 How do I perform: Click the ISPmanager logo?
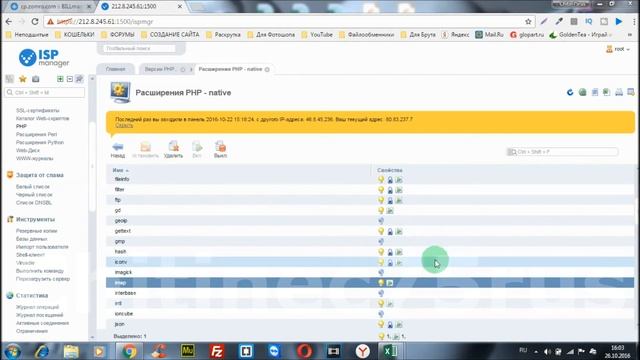click(x=44, y=58)
